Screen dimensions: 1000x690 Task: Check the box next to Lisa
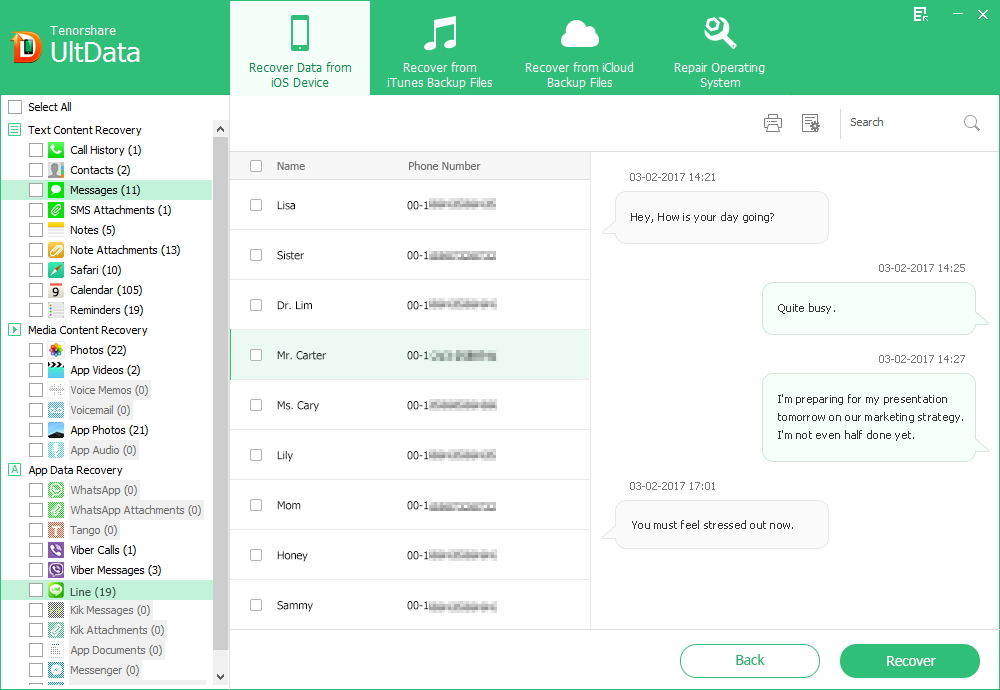click(256, 205)
